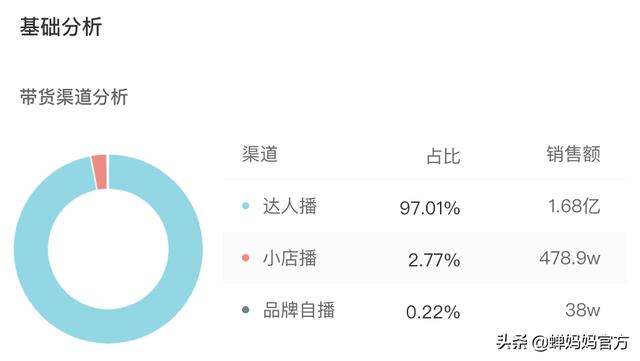Click the red dot beside 小店播
Screen dimensions: 640x361
(245, 258)
